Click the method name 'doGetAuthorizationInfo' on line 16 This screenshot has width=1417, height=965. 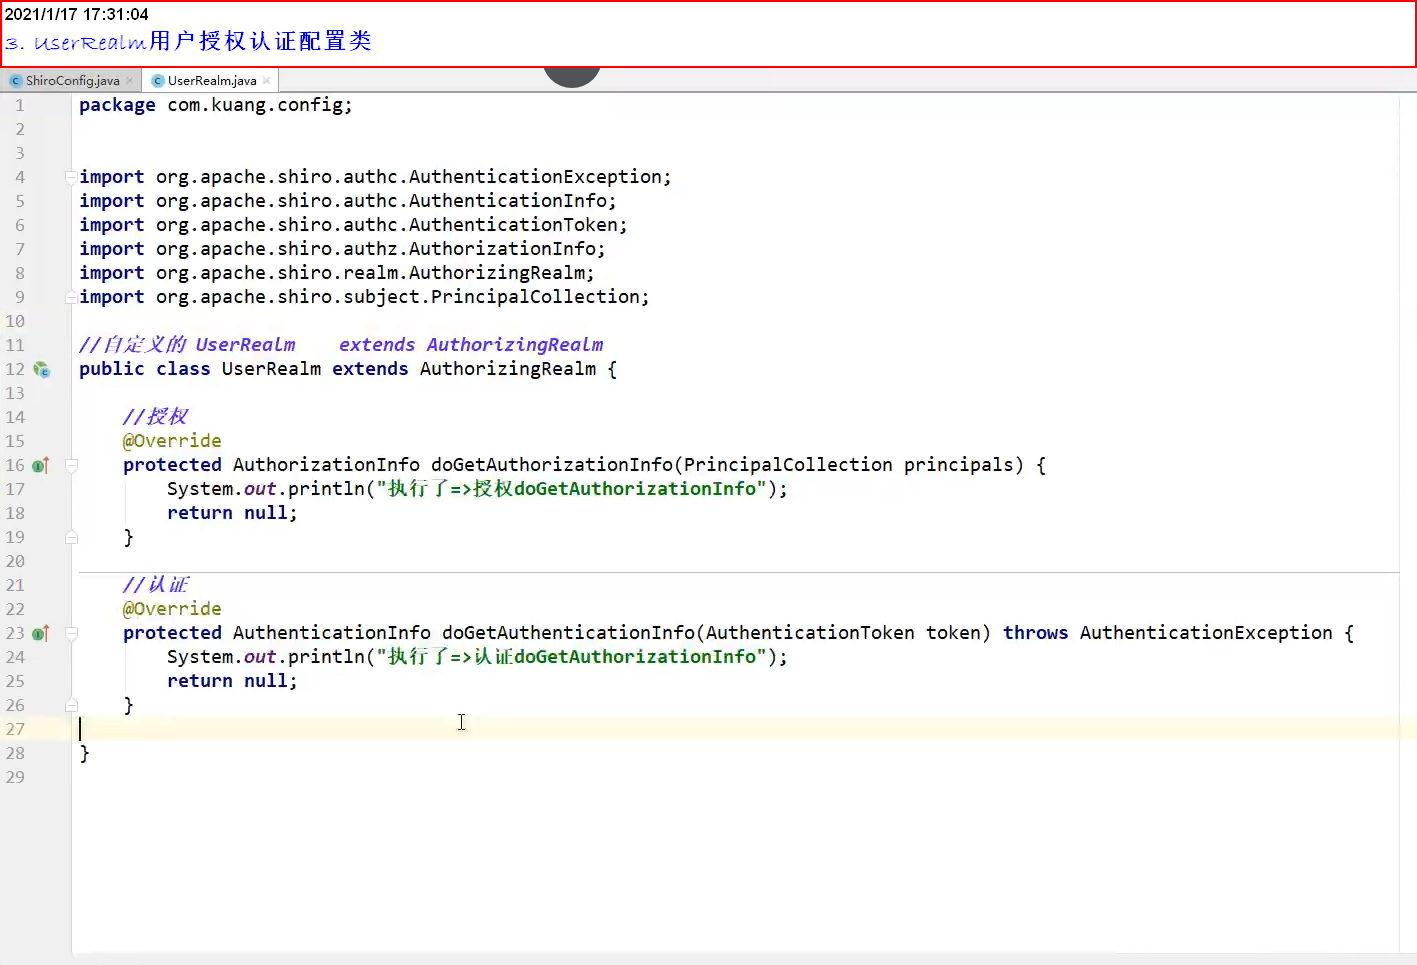552,465
